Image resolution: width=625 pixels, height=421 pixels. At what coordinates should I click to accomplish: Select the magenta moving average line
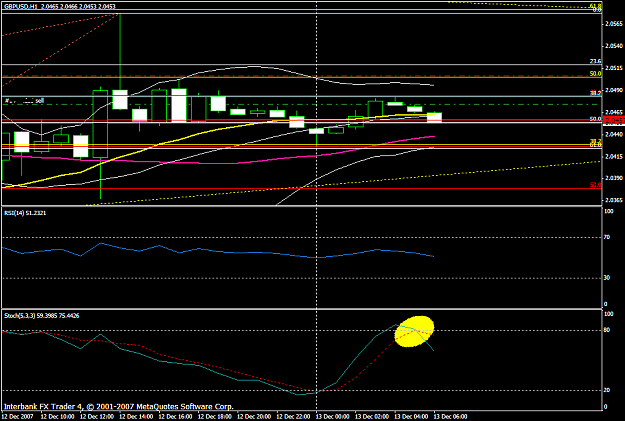tap(219, 163)
